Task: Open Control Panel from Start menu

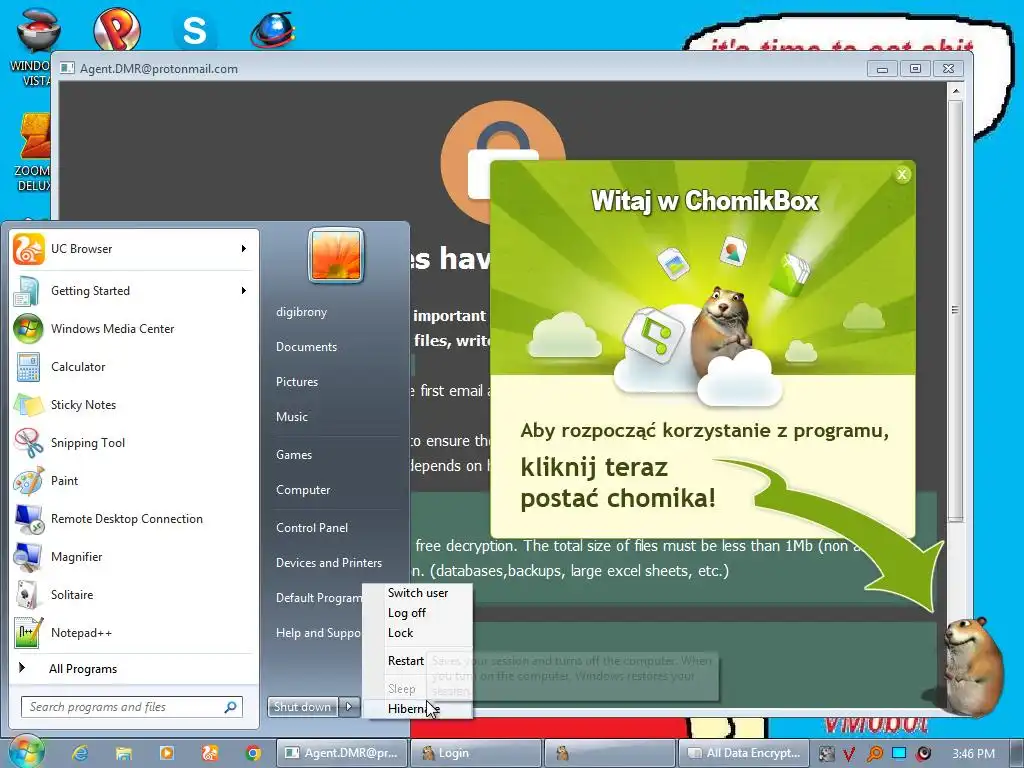Action: (312, 528)
